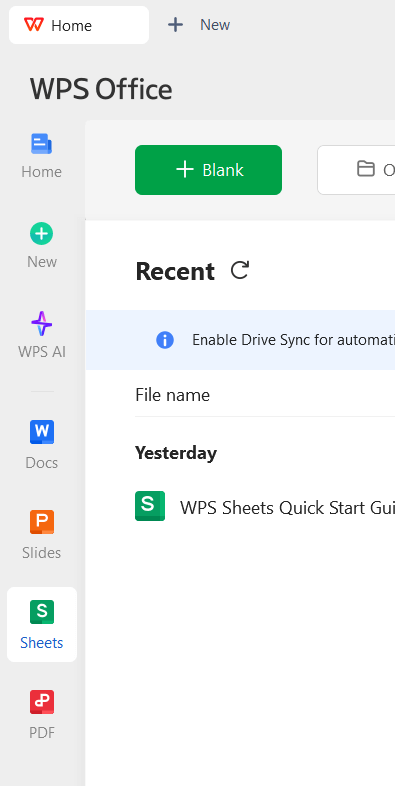The width and height of the screenshot is (395, 786).
Task: Click the Drive Sync info icon
Action: click(x=164, y=340)
